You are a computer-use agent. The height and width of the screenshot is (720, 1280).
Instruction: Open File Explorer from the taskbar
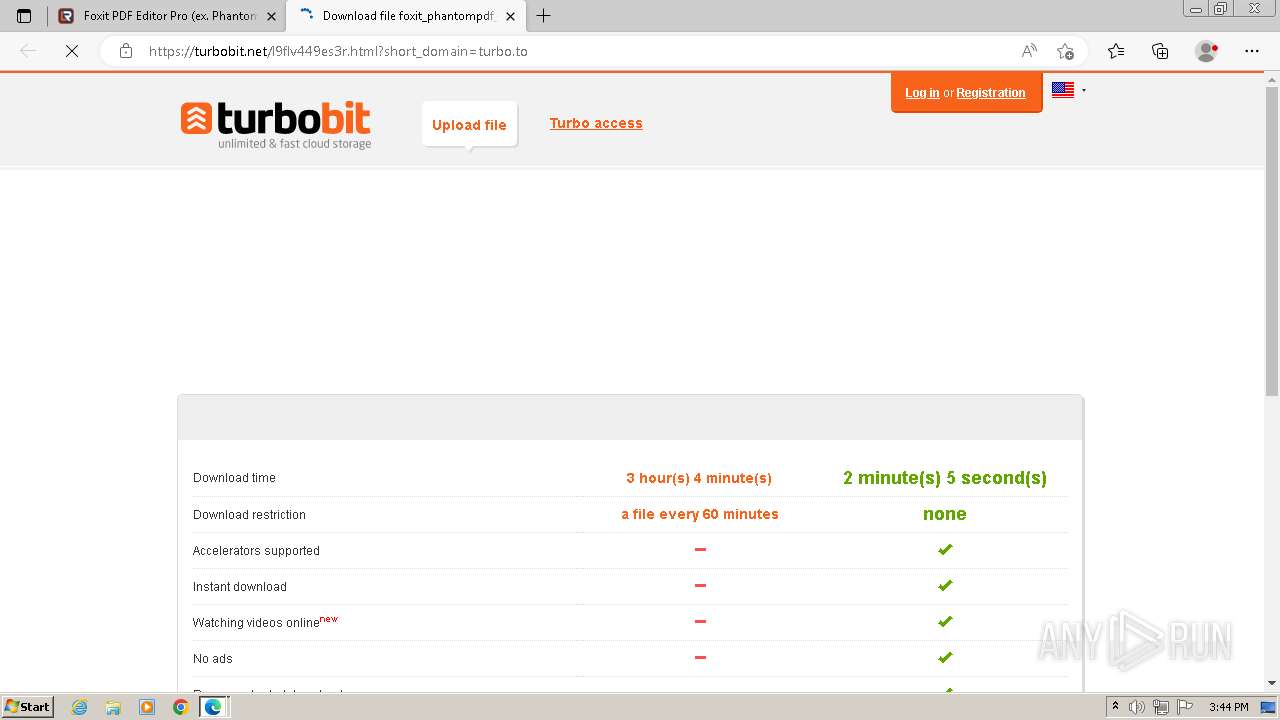113,707
